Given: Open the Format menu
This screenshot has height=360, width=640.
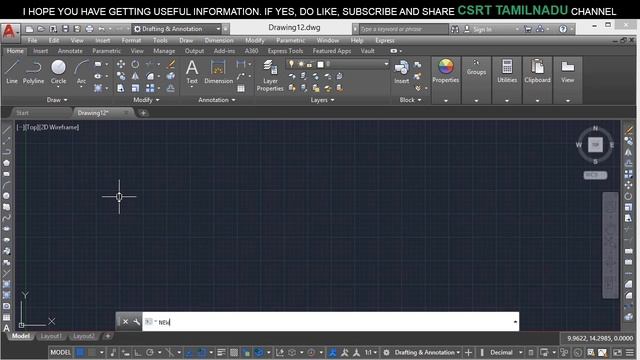Looking at the screenshot, I should (x=131, y=40).
